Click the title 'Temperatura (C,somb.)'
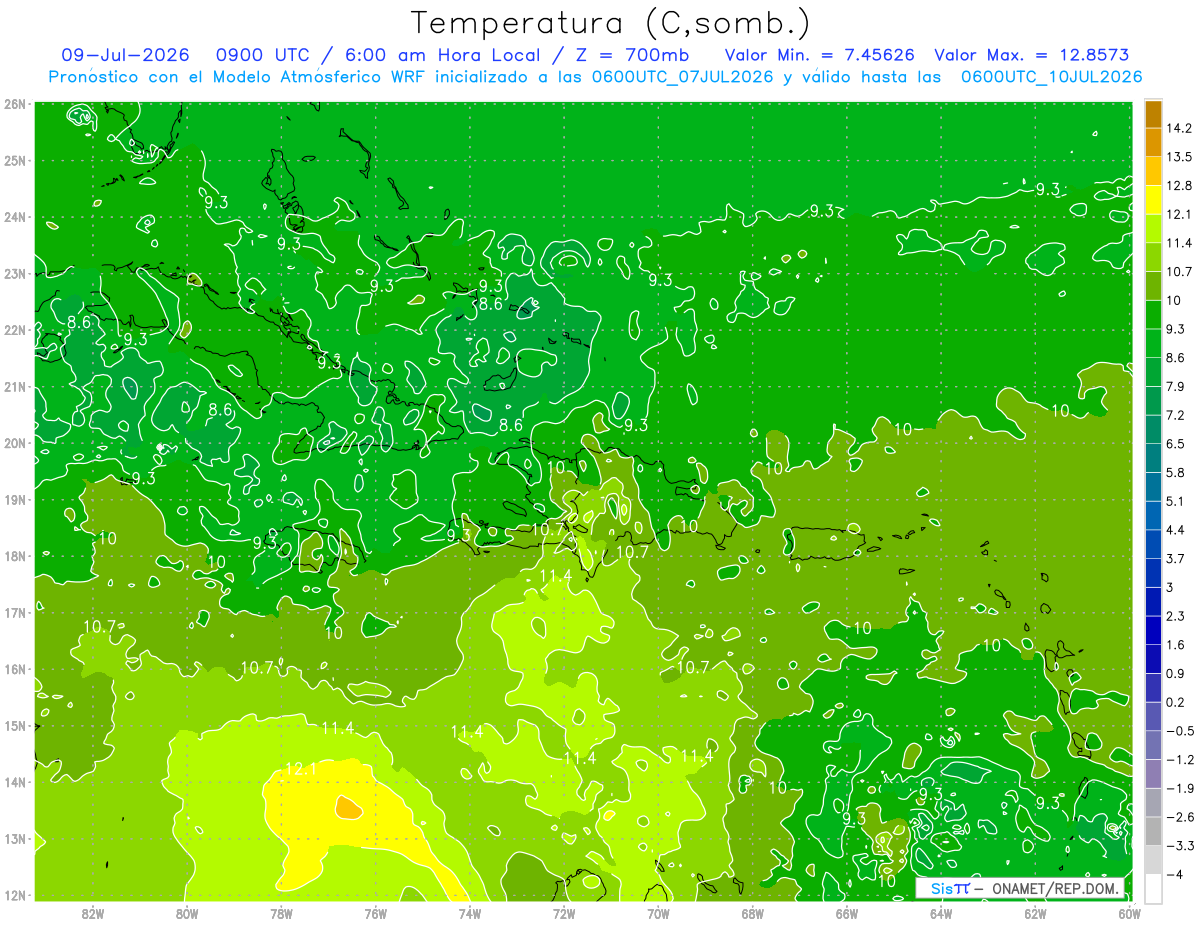The width and height of the screenshot is (1200, 927). click(610, 23)
